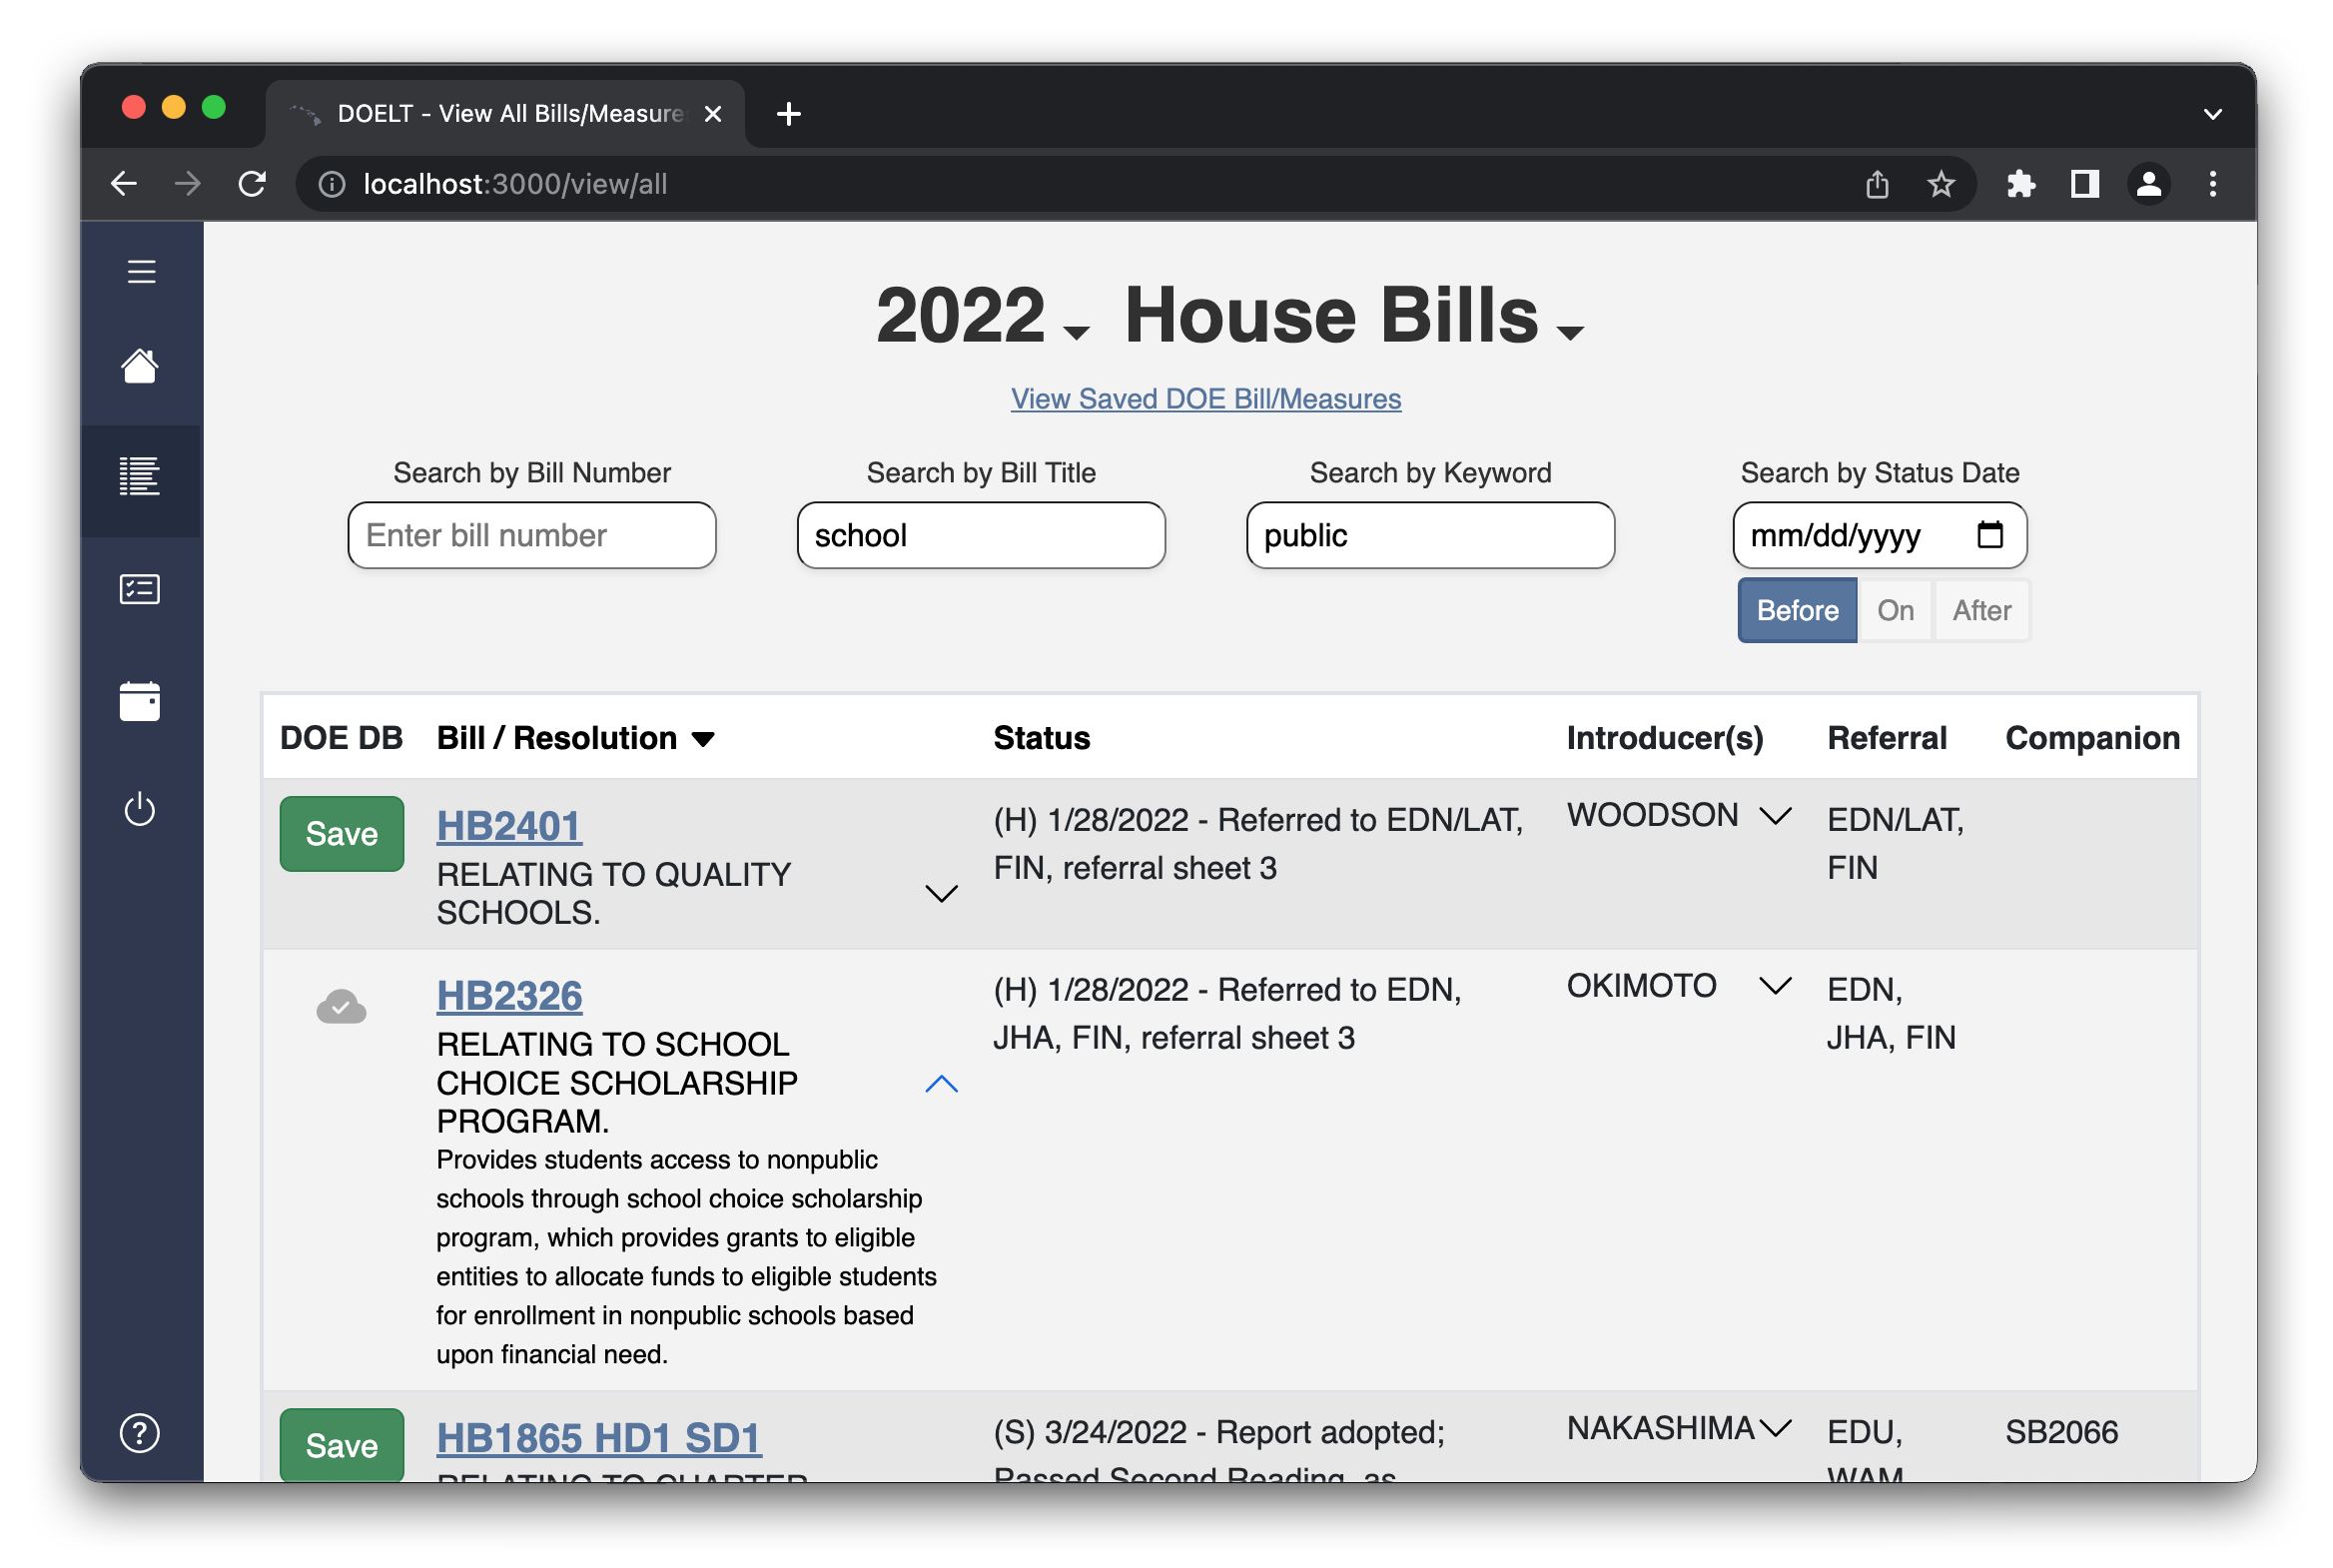
Task: Open browser extensions puzzle icon
Action: [x=2021, y=184]
